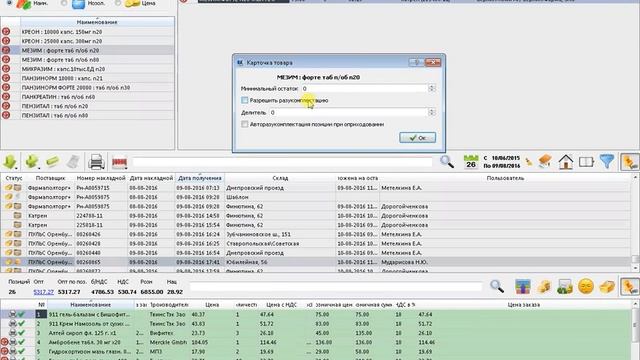Enable Разрешить разукомплектацию checkbox
This screenshot has height=360, width=640.
pyautogui.click(x=244, y=100)
